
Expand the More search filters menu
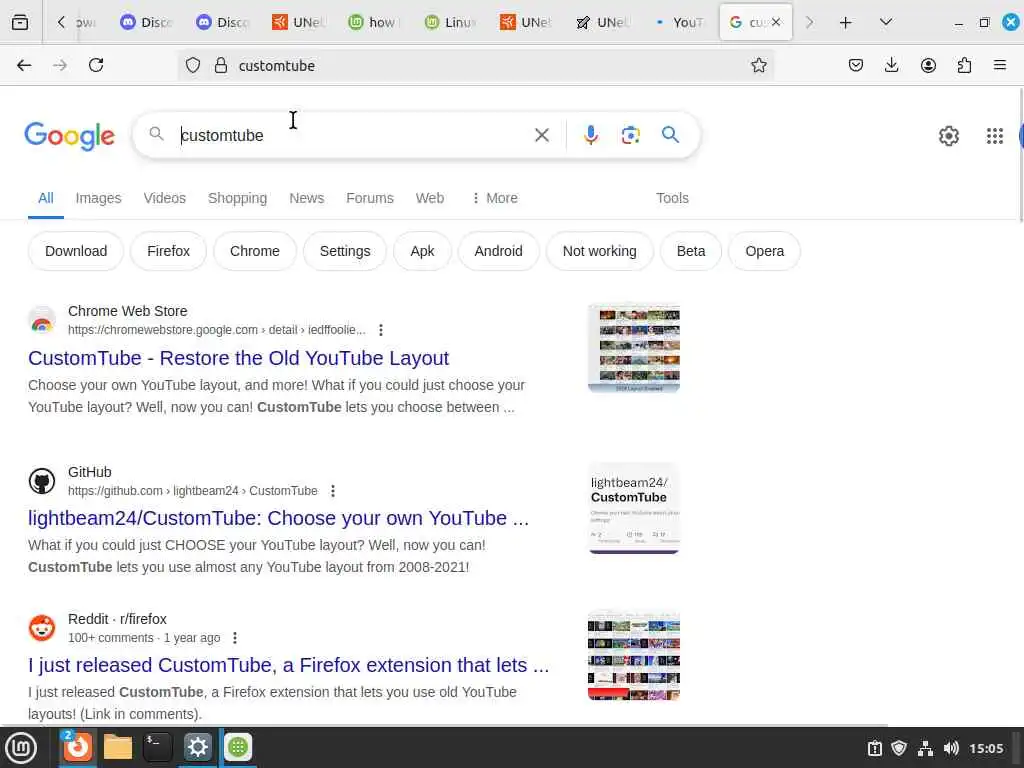(x=494, y=198)
